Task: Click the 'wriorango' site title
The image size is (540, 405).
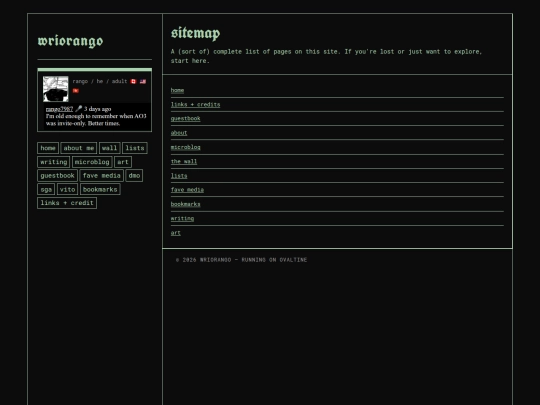Action: (70, 41)
